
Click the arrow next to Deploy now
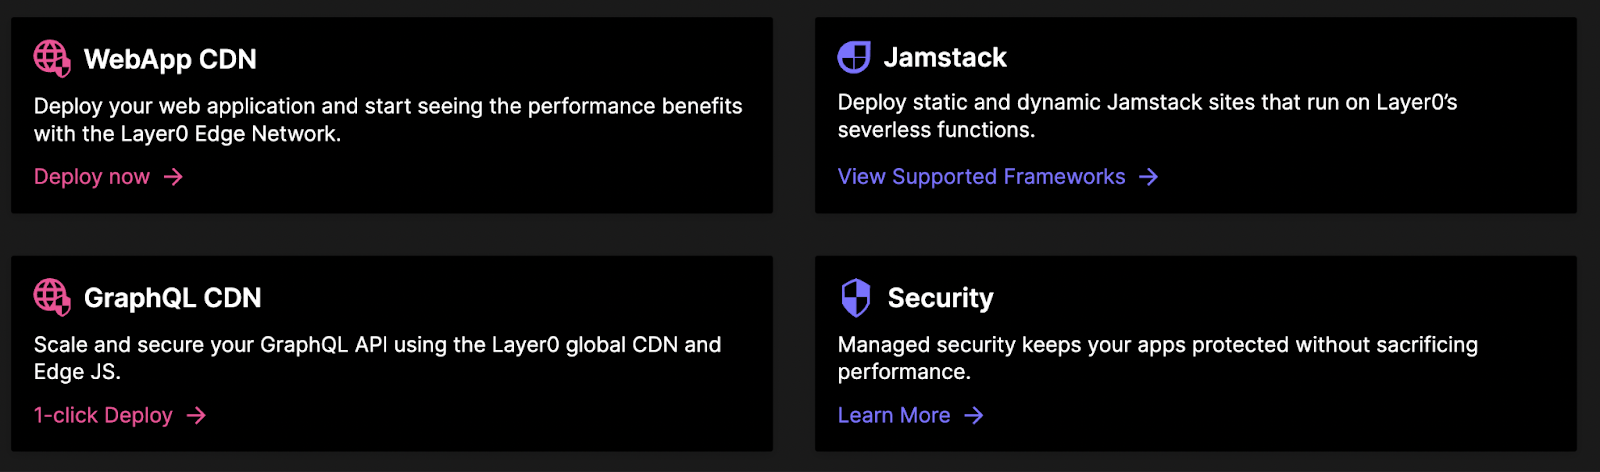174,177
